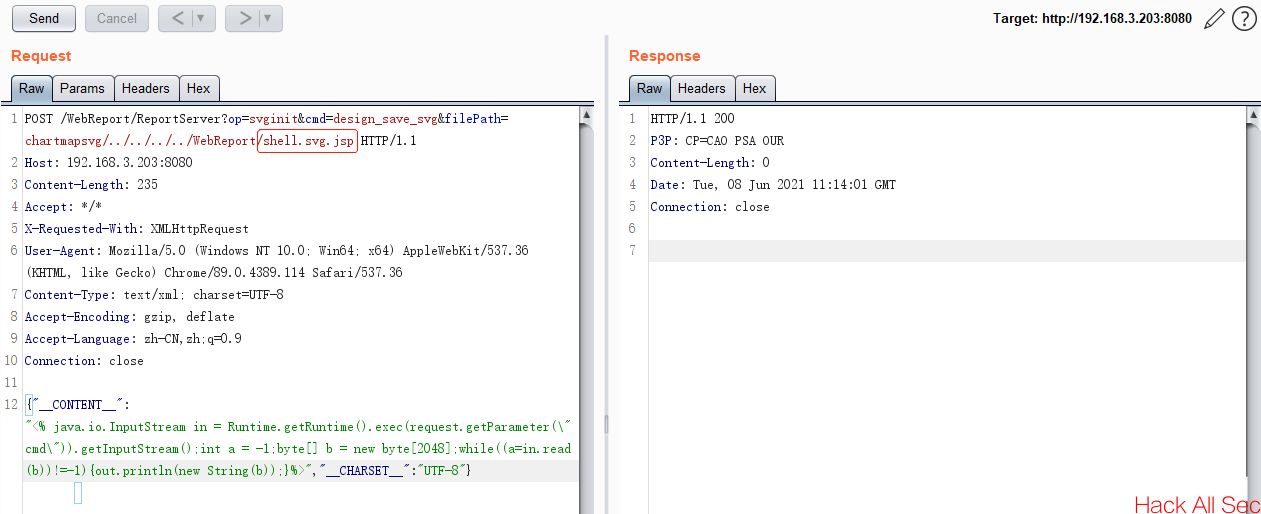
Task: Click the Request panel heading
Action: [x=41, y=56]
